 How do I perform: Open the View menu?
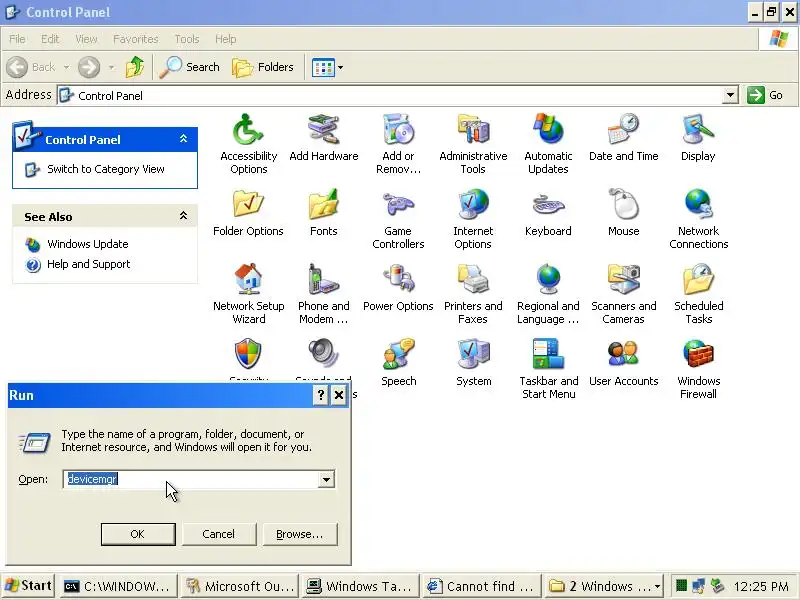86,39
